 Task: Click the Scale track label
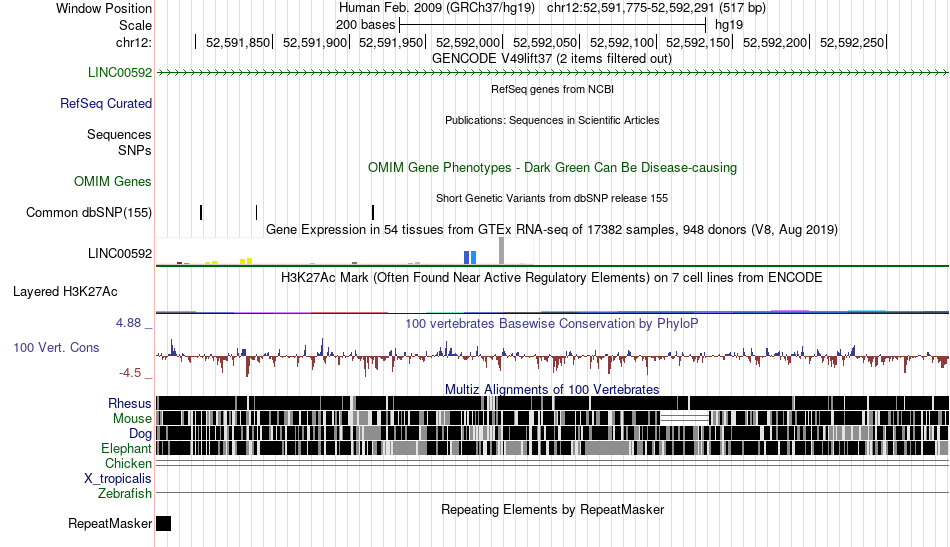pos(135,25)
